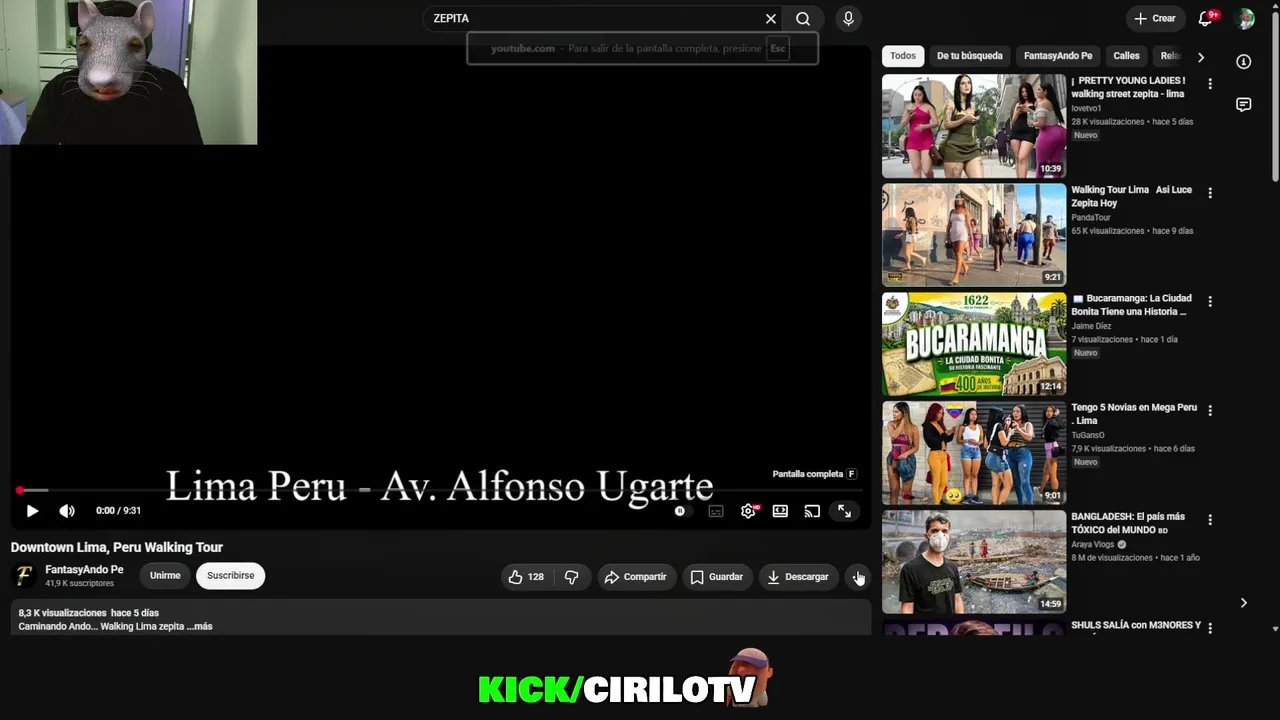1280x720 pixels.
Task: Open the FantasyAndo Pe channel avatar
Action: [24, 576]
